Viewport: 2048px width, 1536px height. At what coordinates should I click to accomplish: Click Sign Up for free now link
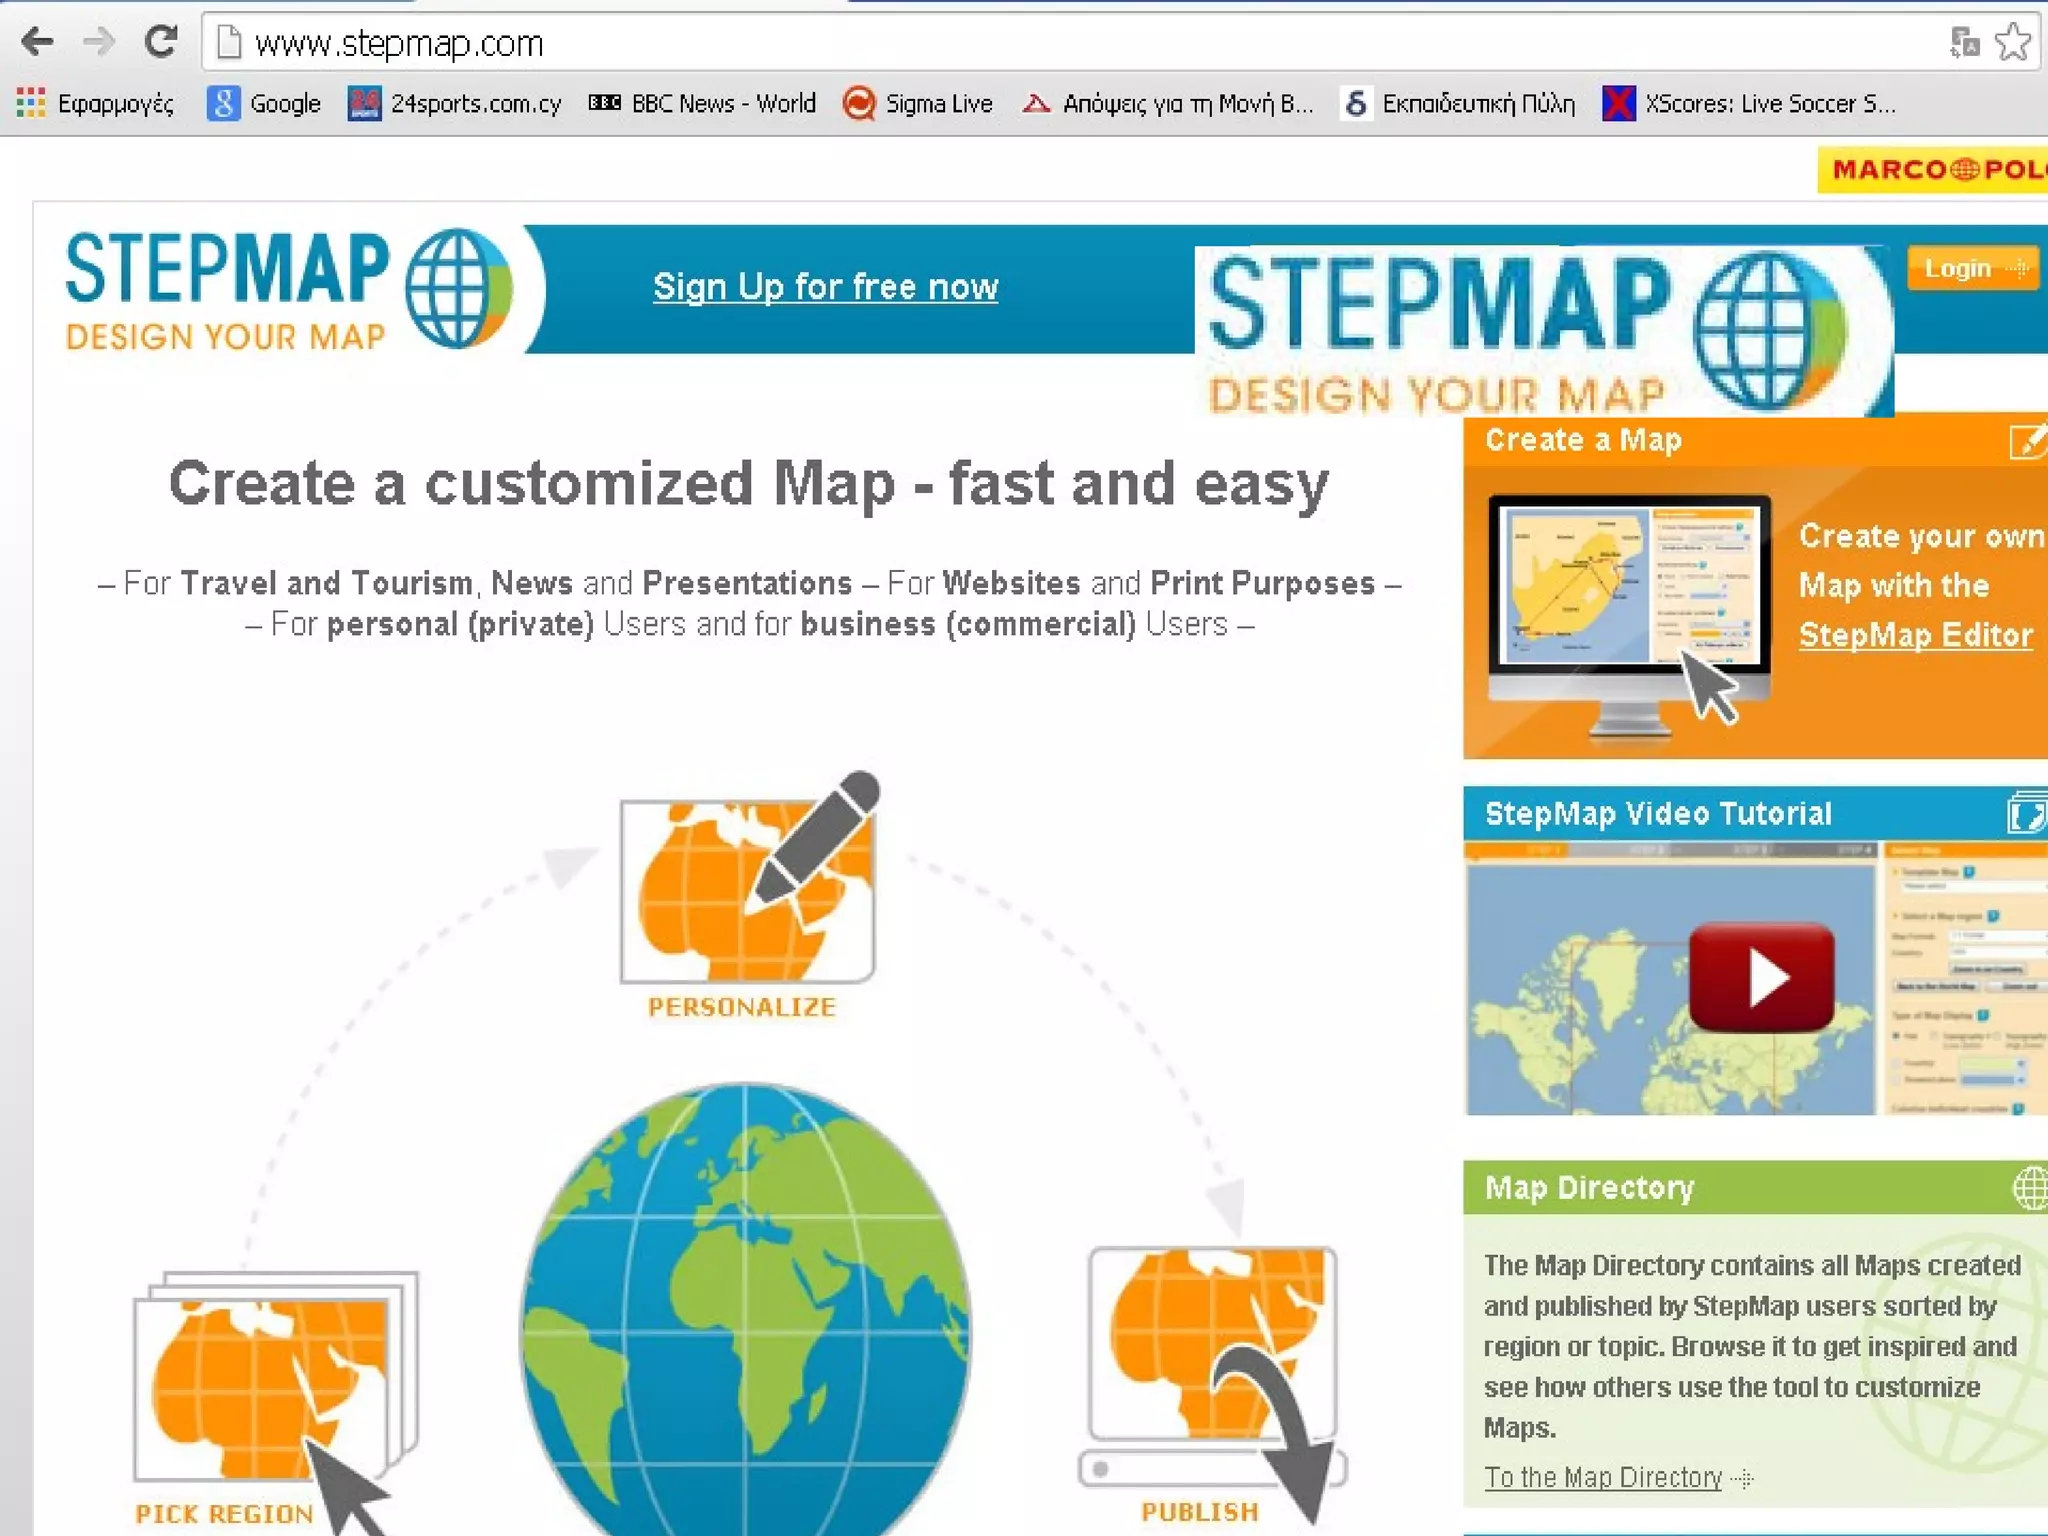point(825,287)
